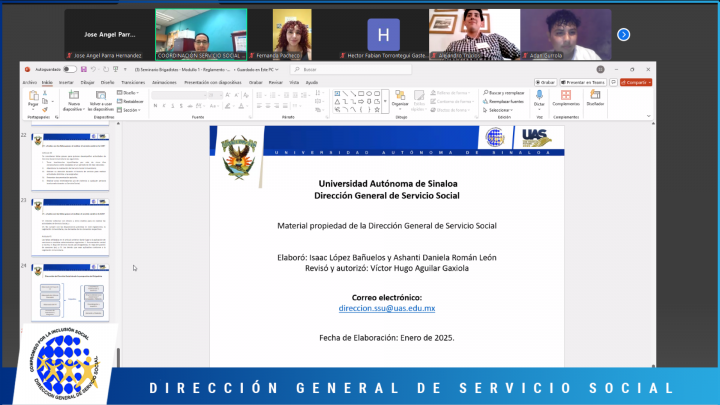Open the Archivo menu
Viewport: 720px width, 405px height.
[30, 83]
